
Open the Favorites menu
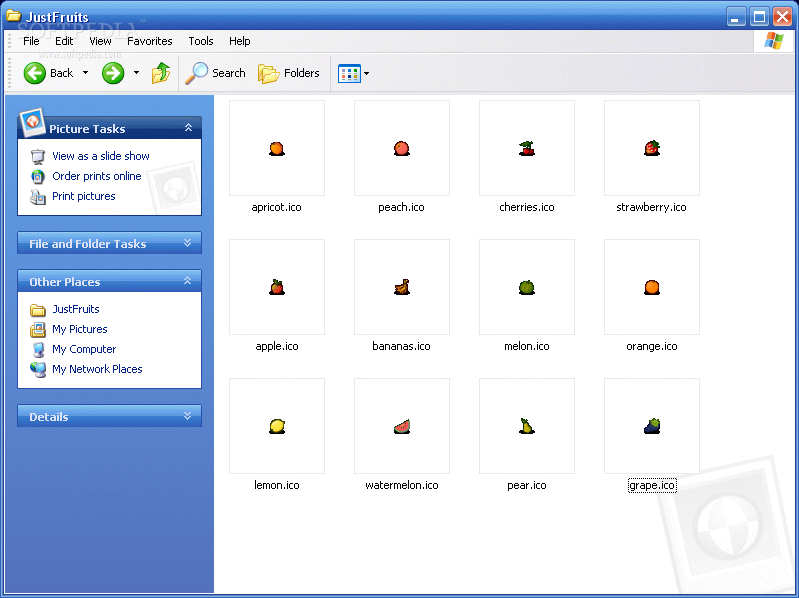(x=150, y=41)
